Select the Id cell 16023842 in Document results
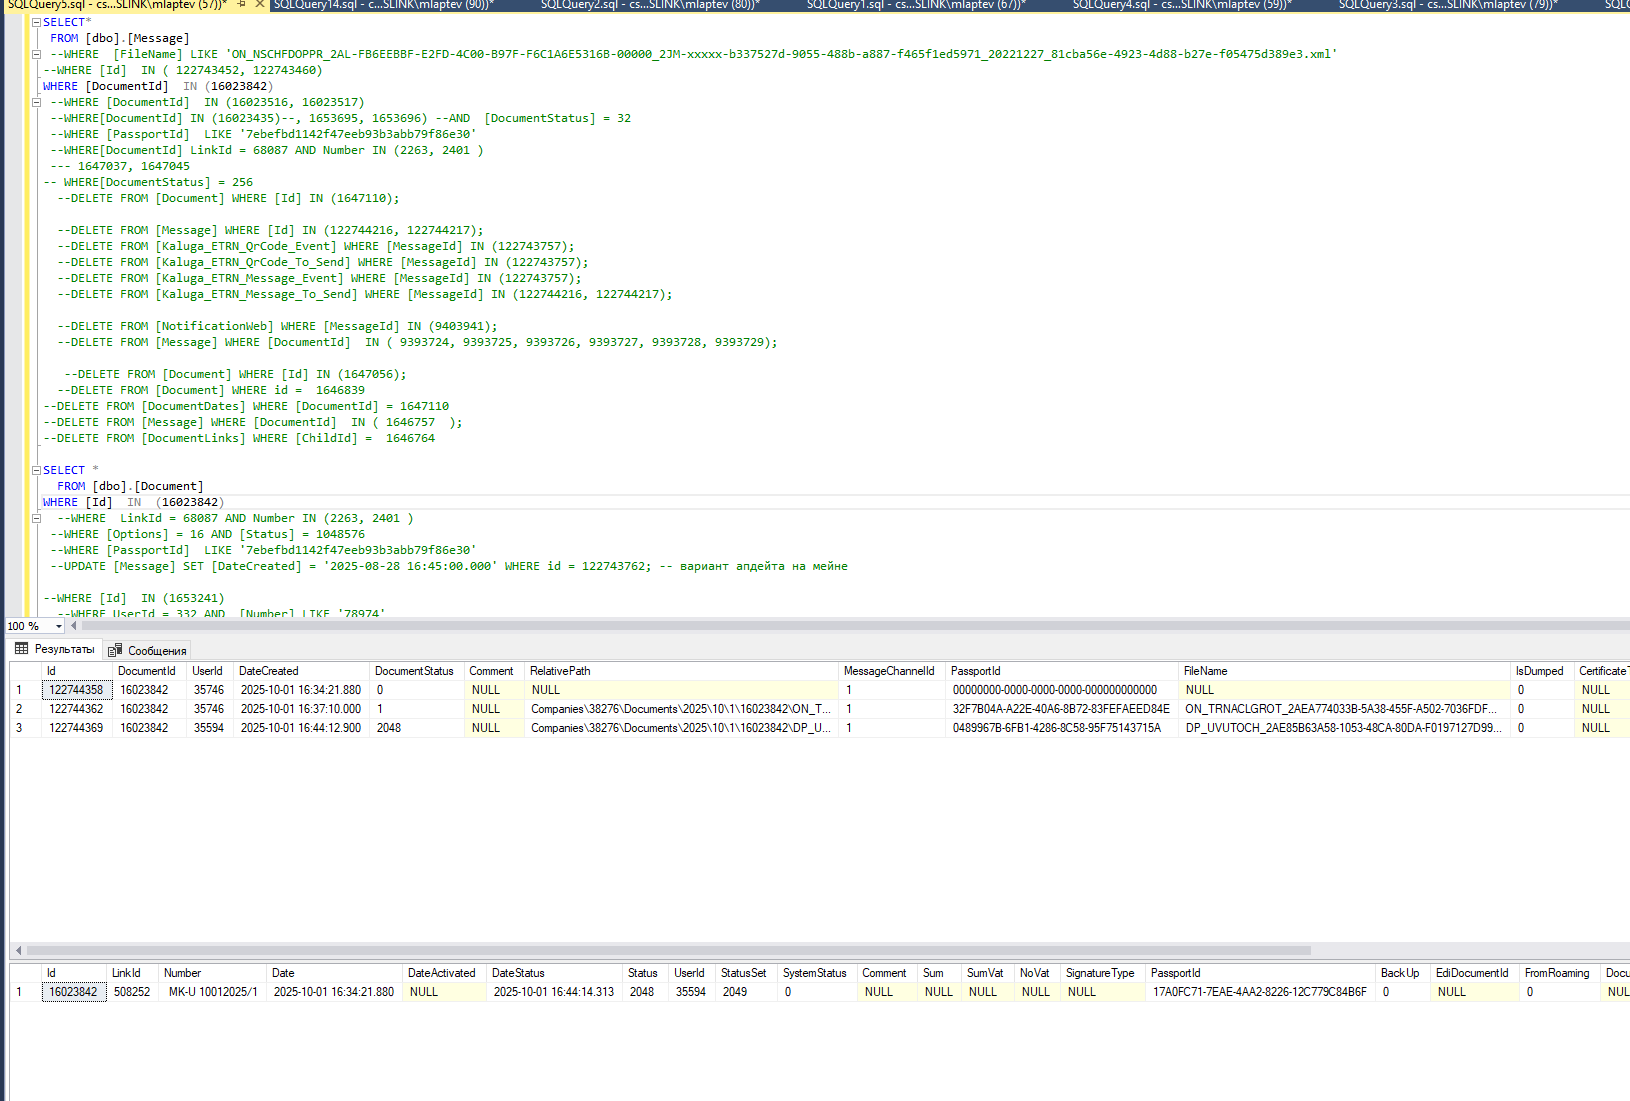This screenshot has width=1630, height=1101. coord(74,992)
